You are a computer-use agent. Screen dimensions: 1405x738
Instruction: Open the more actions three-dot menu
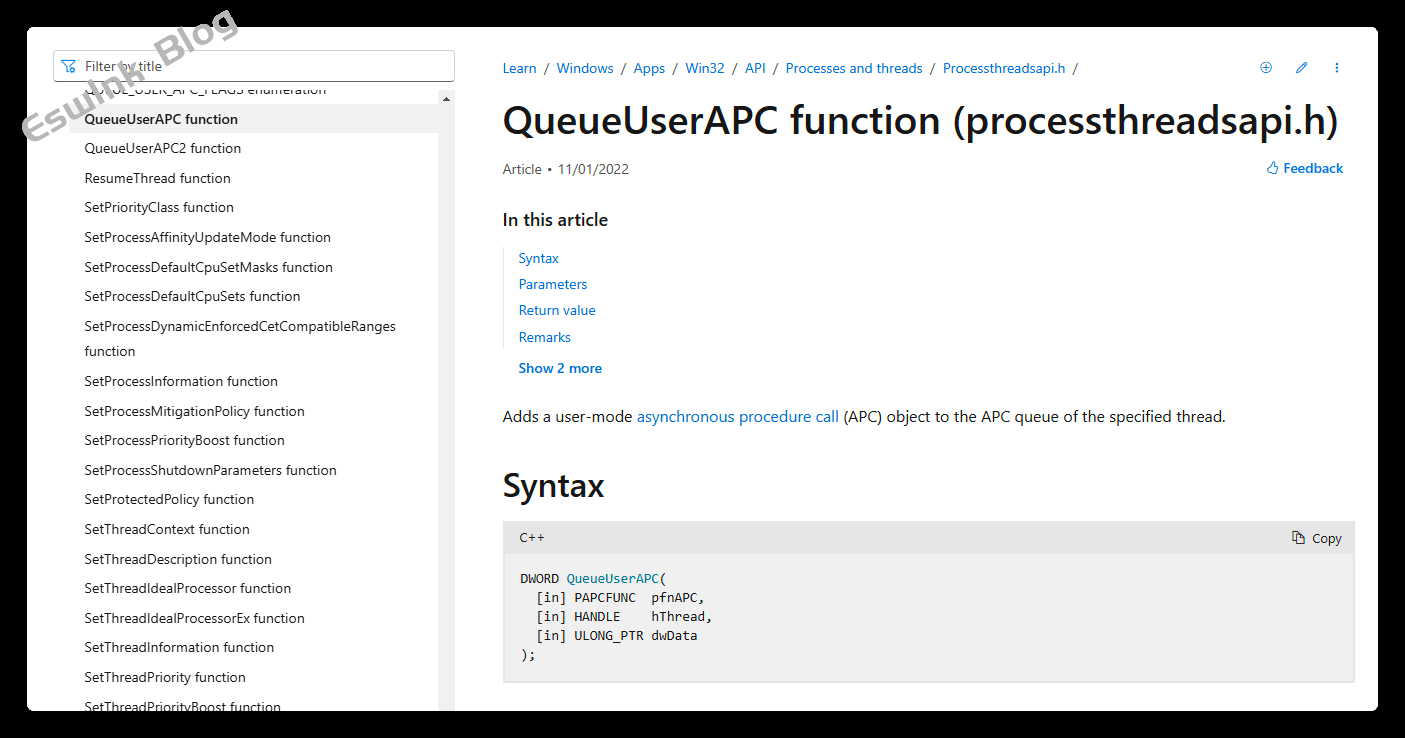[x=1337, y=68]
